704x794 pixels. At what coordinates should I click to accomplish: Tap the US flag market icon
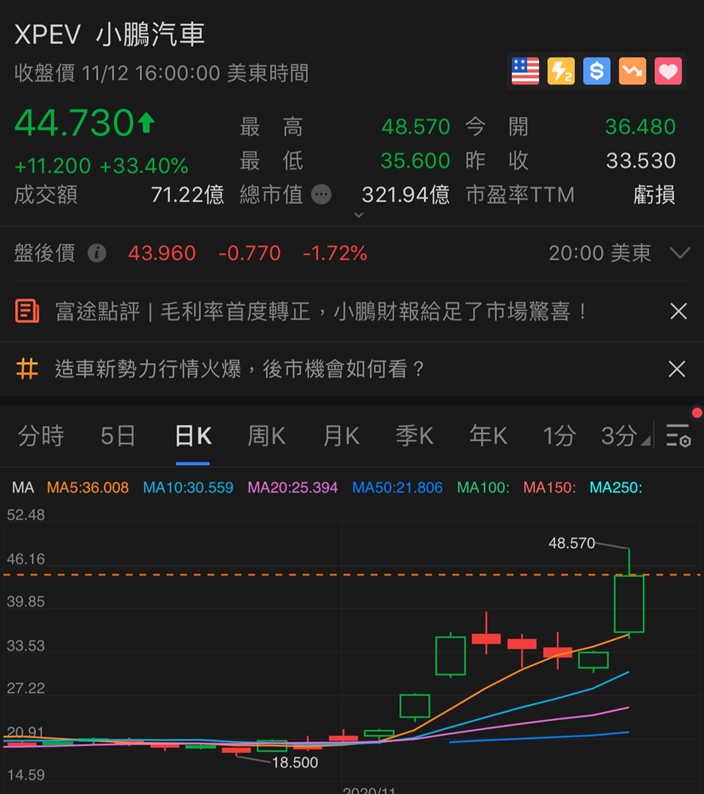pyautogui.click(x=525, y=71)
